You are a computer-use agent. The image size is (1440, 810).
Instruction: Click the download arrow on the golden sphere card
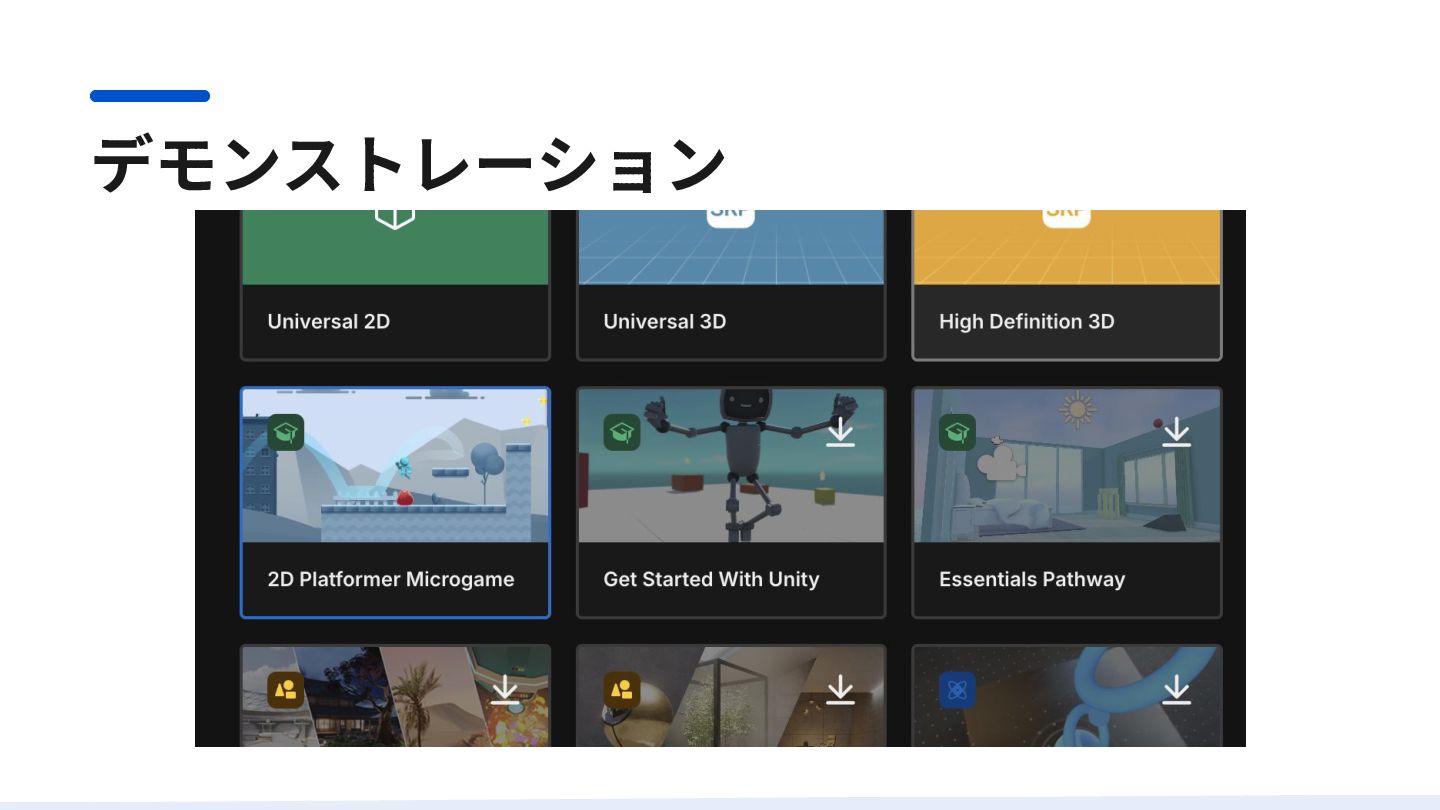pos(841,690)
